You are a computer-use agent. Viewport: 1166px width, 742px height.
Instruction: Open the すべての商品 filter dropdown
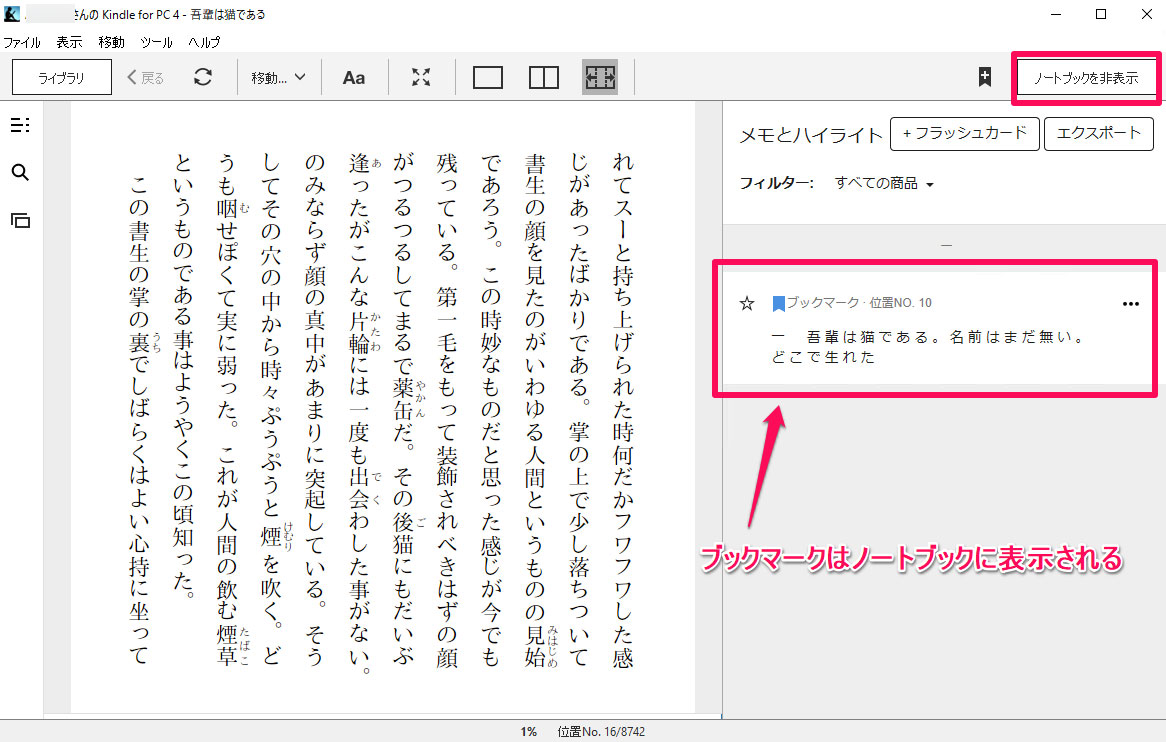(x=883, y=184)
